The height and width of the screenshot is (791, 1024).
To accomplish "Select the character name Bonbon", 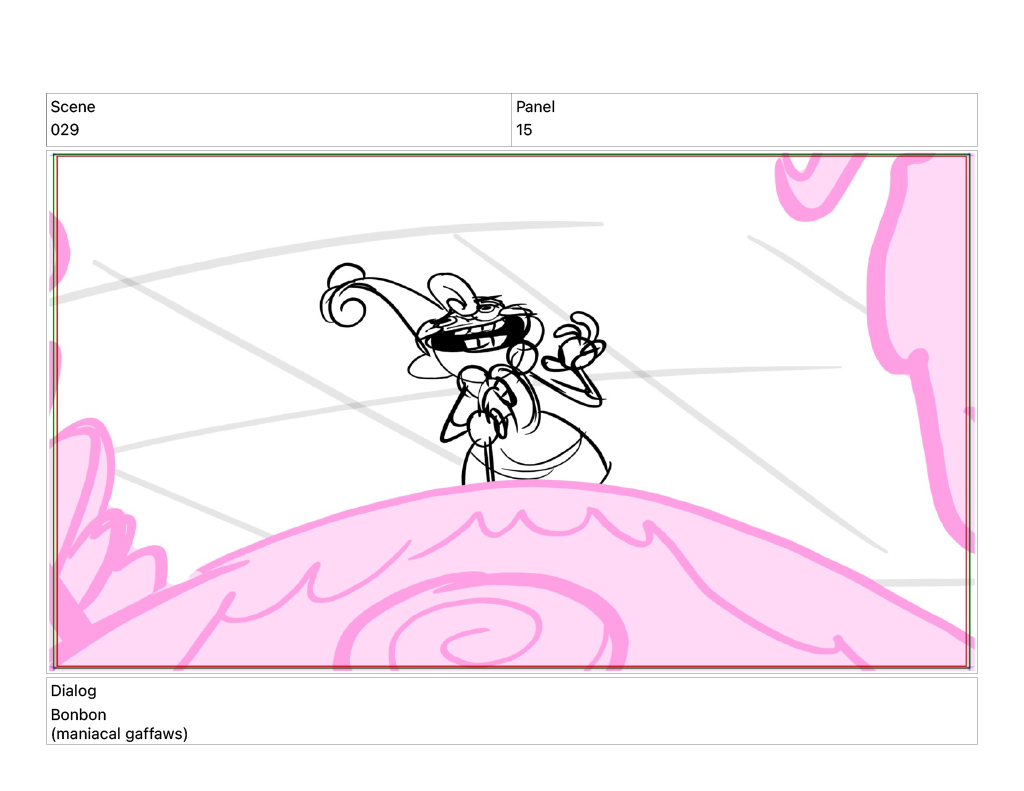I will 78,715.
